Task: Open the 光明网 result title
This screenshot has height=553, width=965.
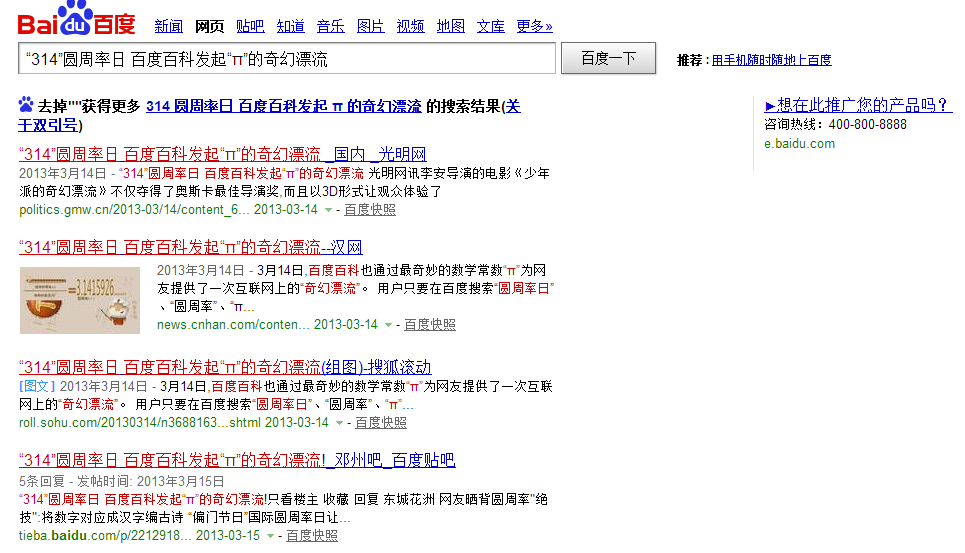Action: (223, 154)
